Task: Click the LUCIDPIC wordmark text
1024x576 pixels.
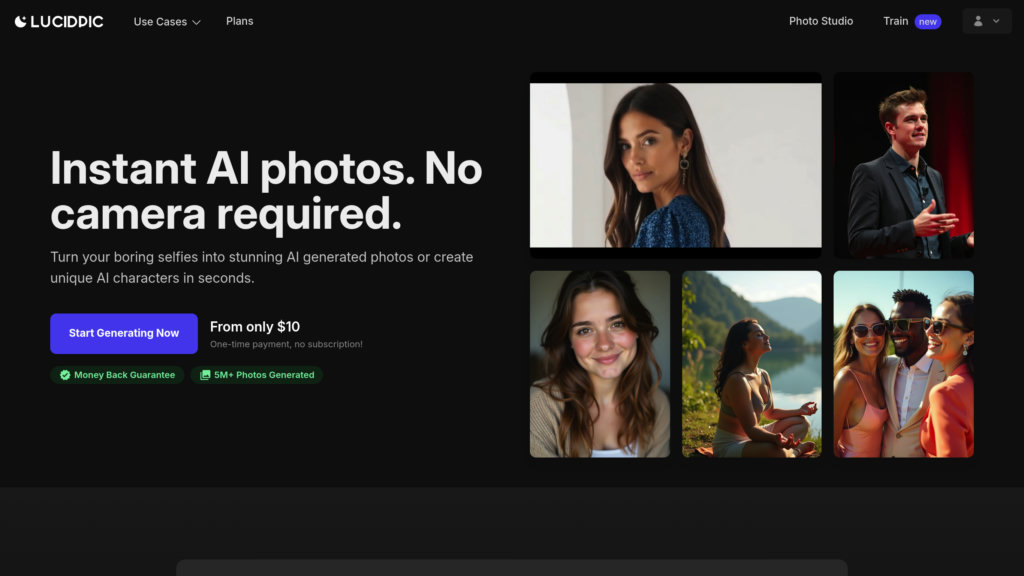Action: pyautogui.click(x=67, y=21)
